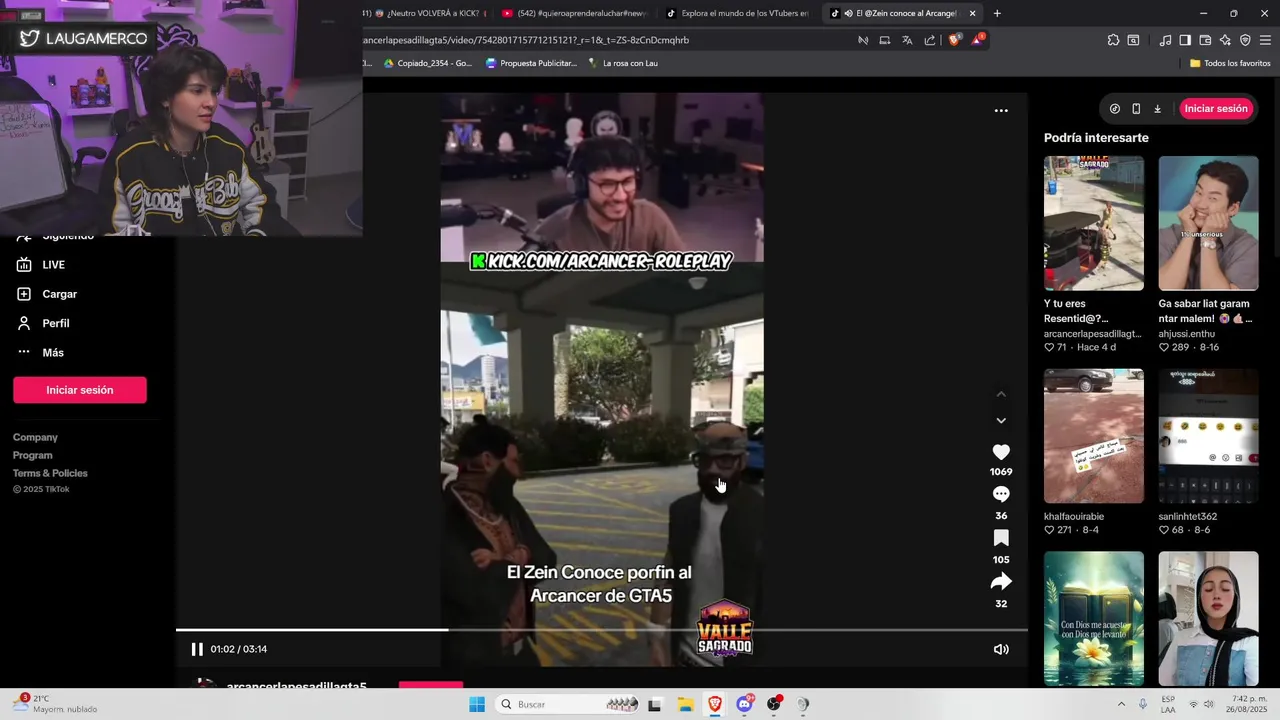
Task: Open the Program footer link
Action: click(x=33, y=455)
